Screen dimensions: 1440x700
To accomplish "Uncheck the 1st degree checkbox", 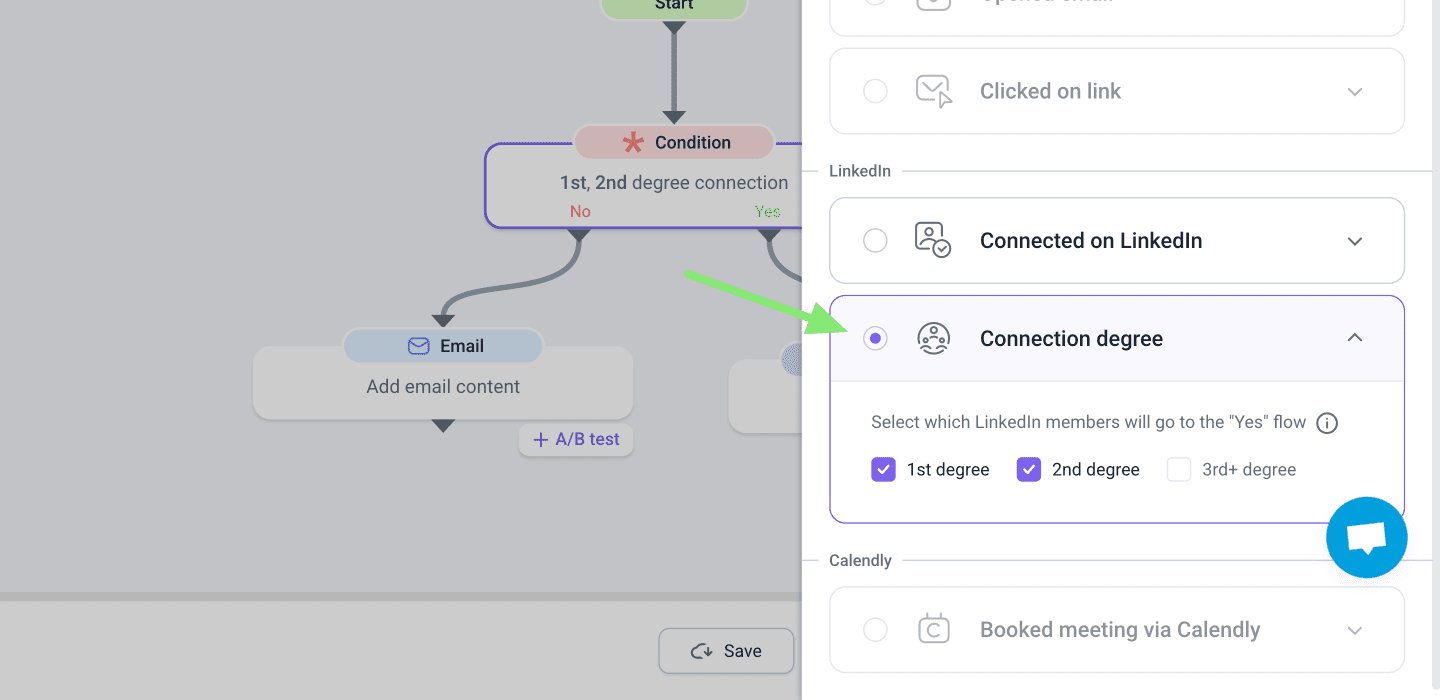I will point(883,470).
